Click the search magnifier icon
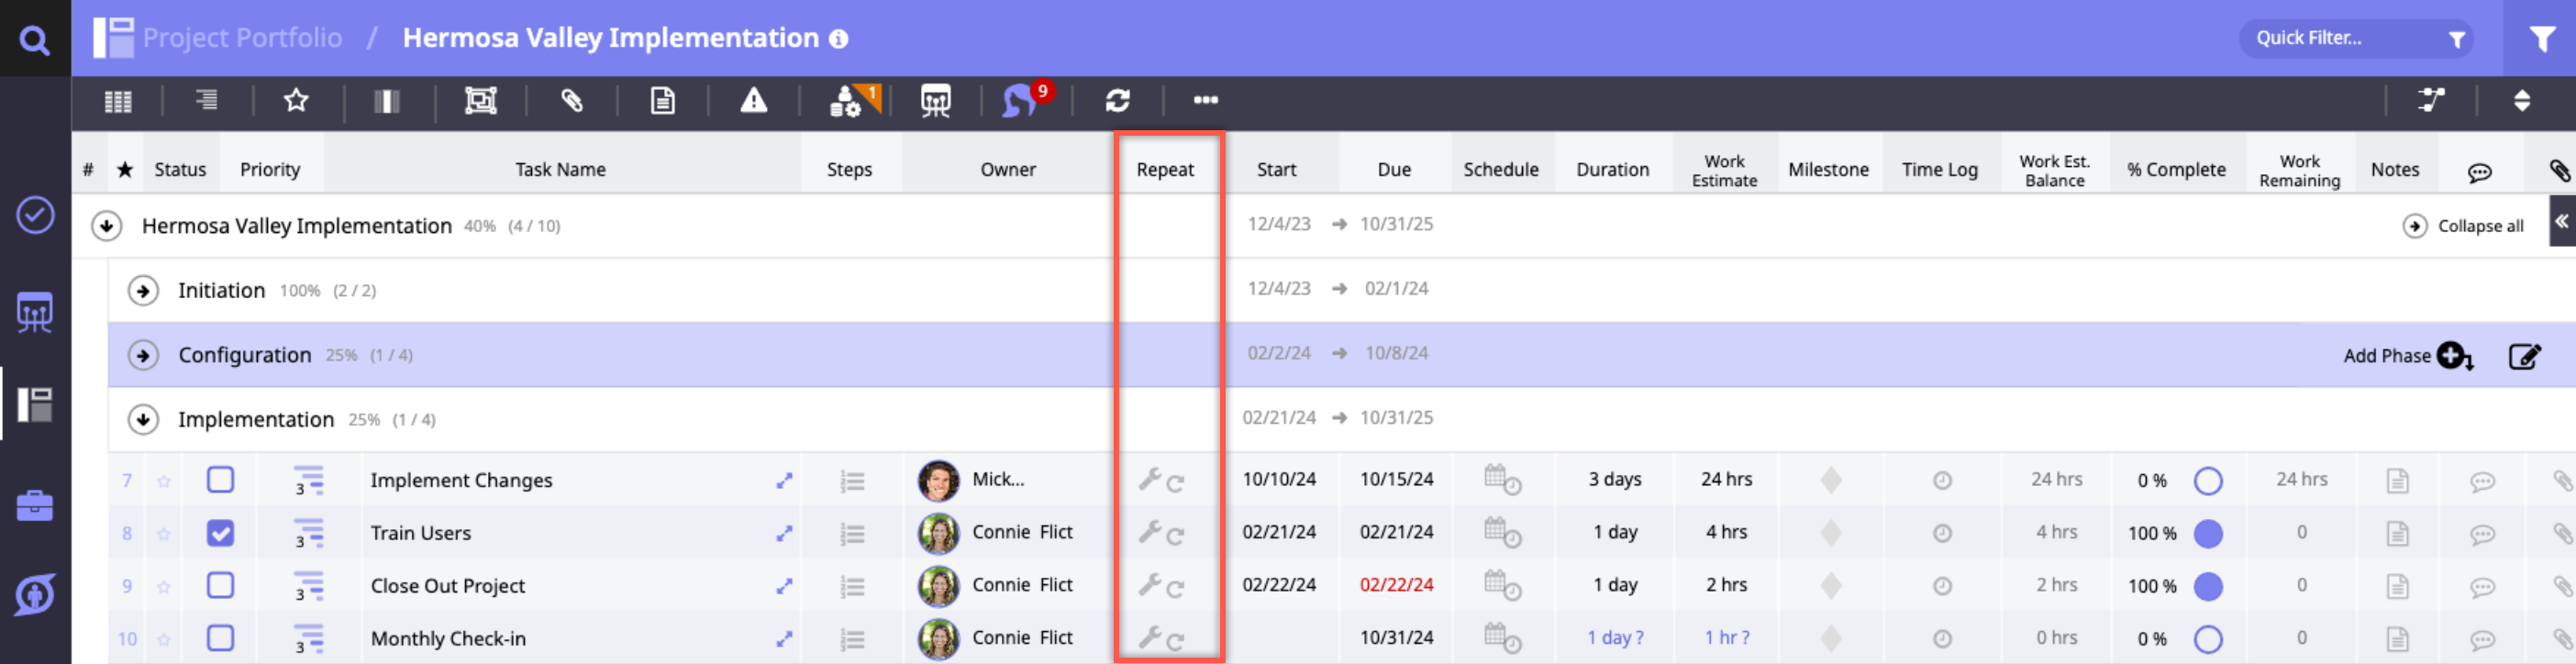 (35, 40)
